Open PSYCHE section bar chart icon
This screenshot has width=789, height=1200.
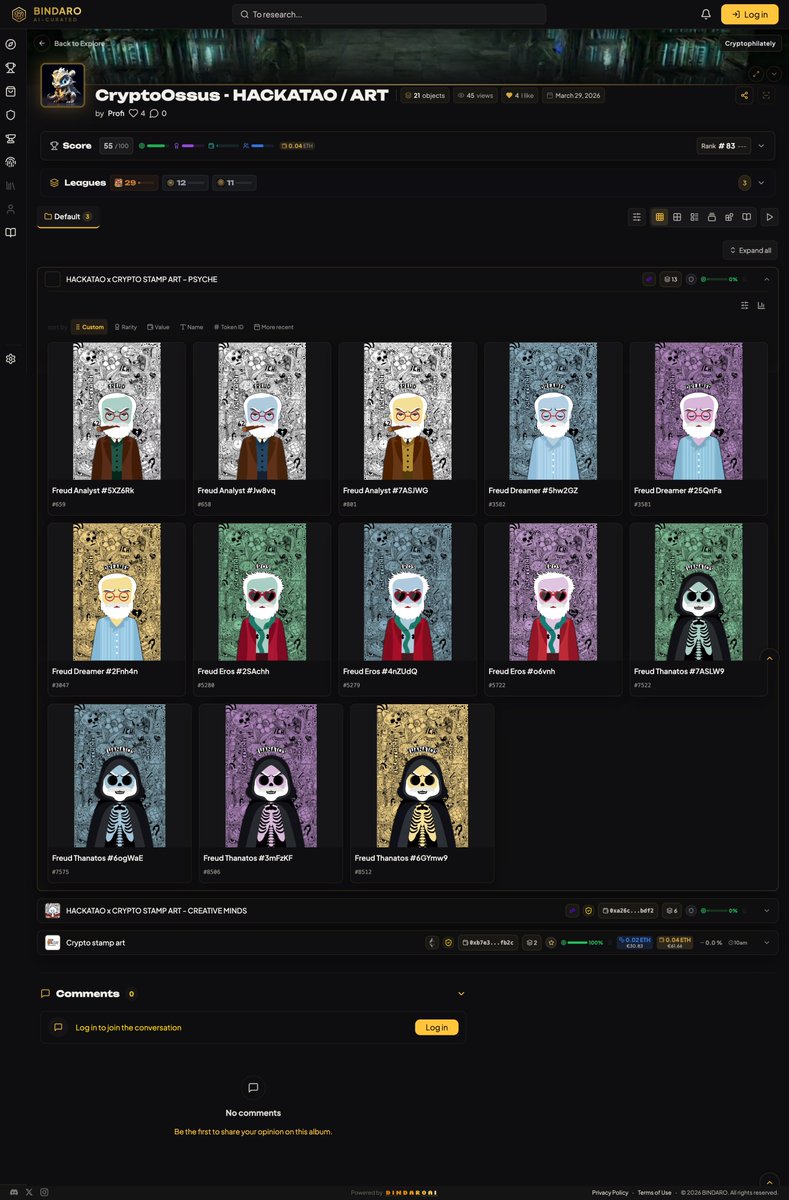[761, 305]
